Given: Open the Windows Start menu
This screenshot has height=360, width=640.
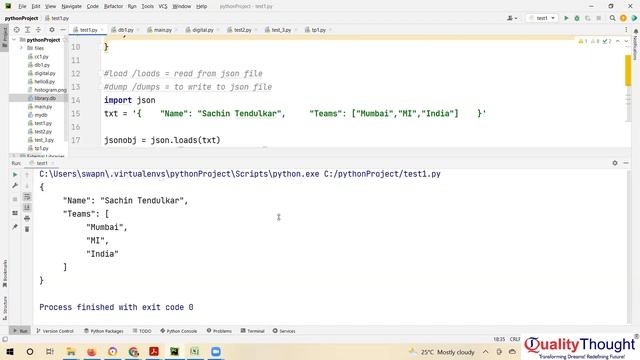Looking at the screenshot, I should [10, 352].
